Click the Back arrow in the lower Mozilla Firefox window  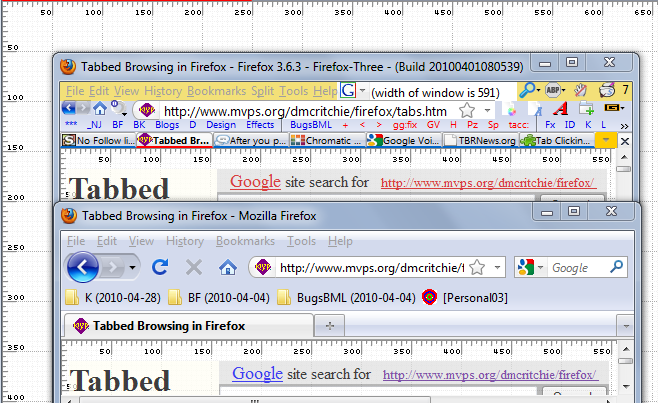point(82,267)
